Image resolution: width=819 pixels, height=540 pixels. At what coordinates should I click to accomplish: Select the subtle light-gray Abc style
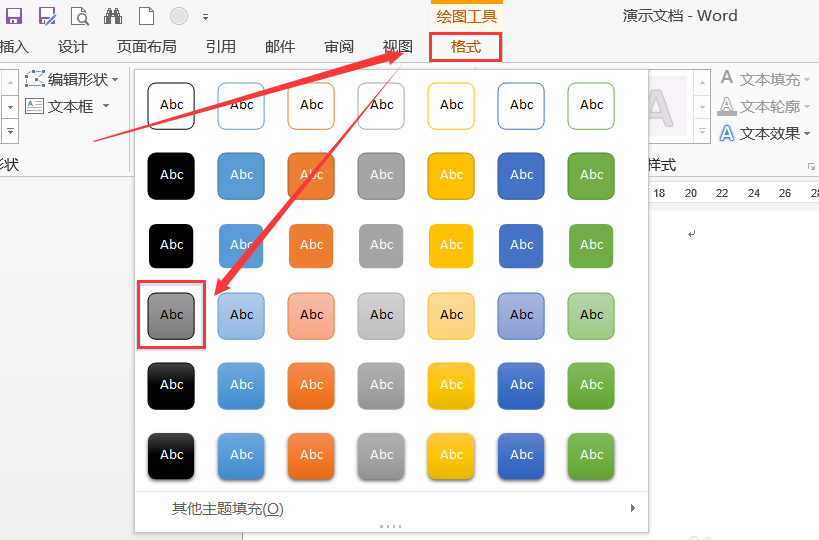point(381,316)
